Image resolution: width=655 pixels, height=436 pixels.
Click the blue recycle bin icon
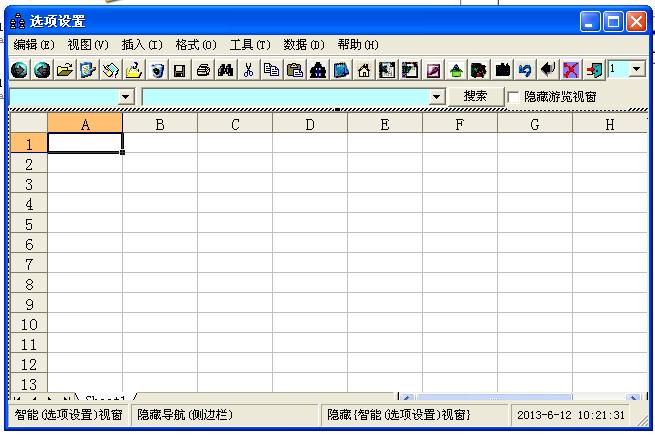[157, 70]
